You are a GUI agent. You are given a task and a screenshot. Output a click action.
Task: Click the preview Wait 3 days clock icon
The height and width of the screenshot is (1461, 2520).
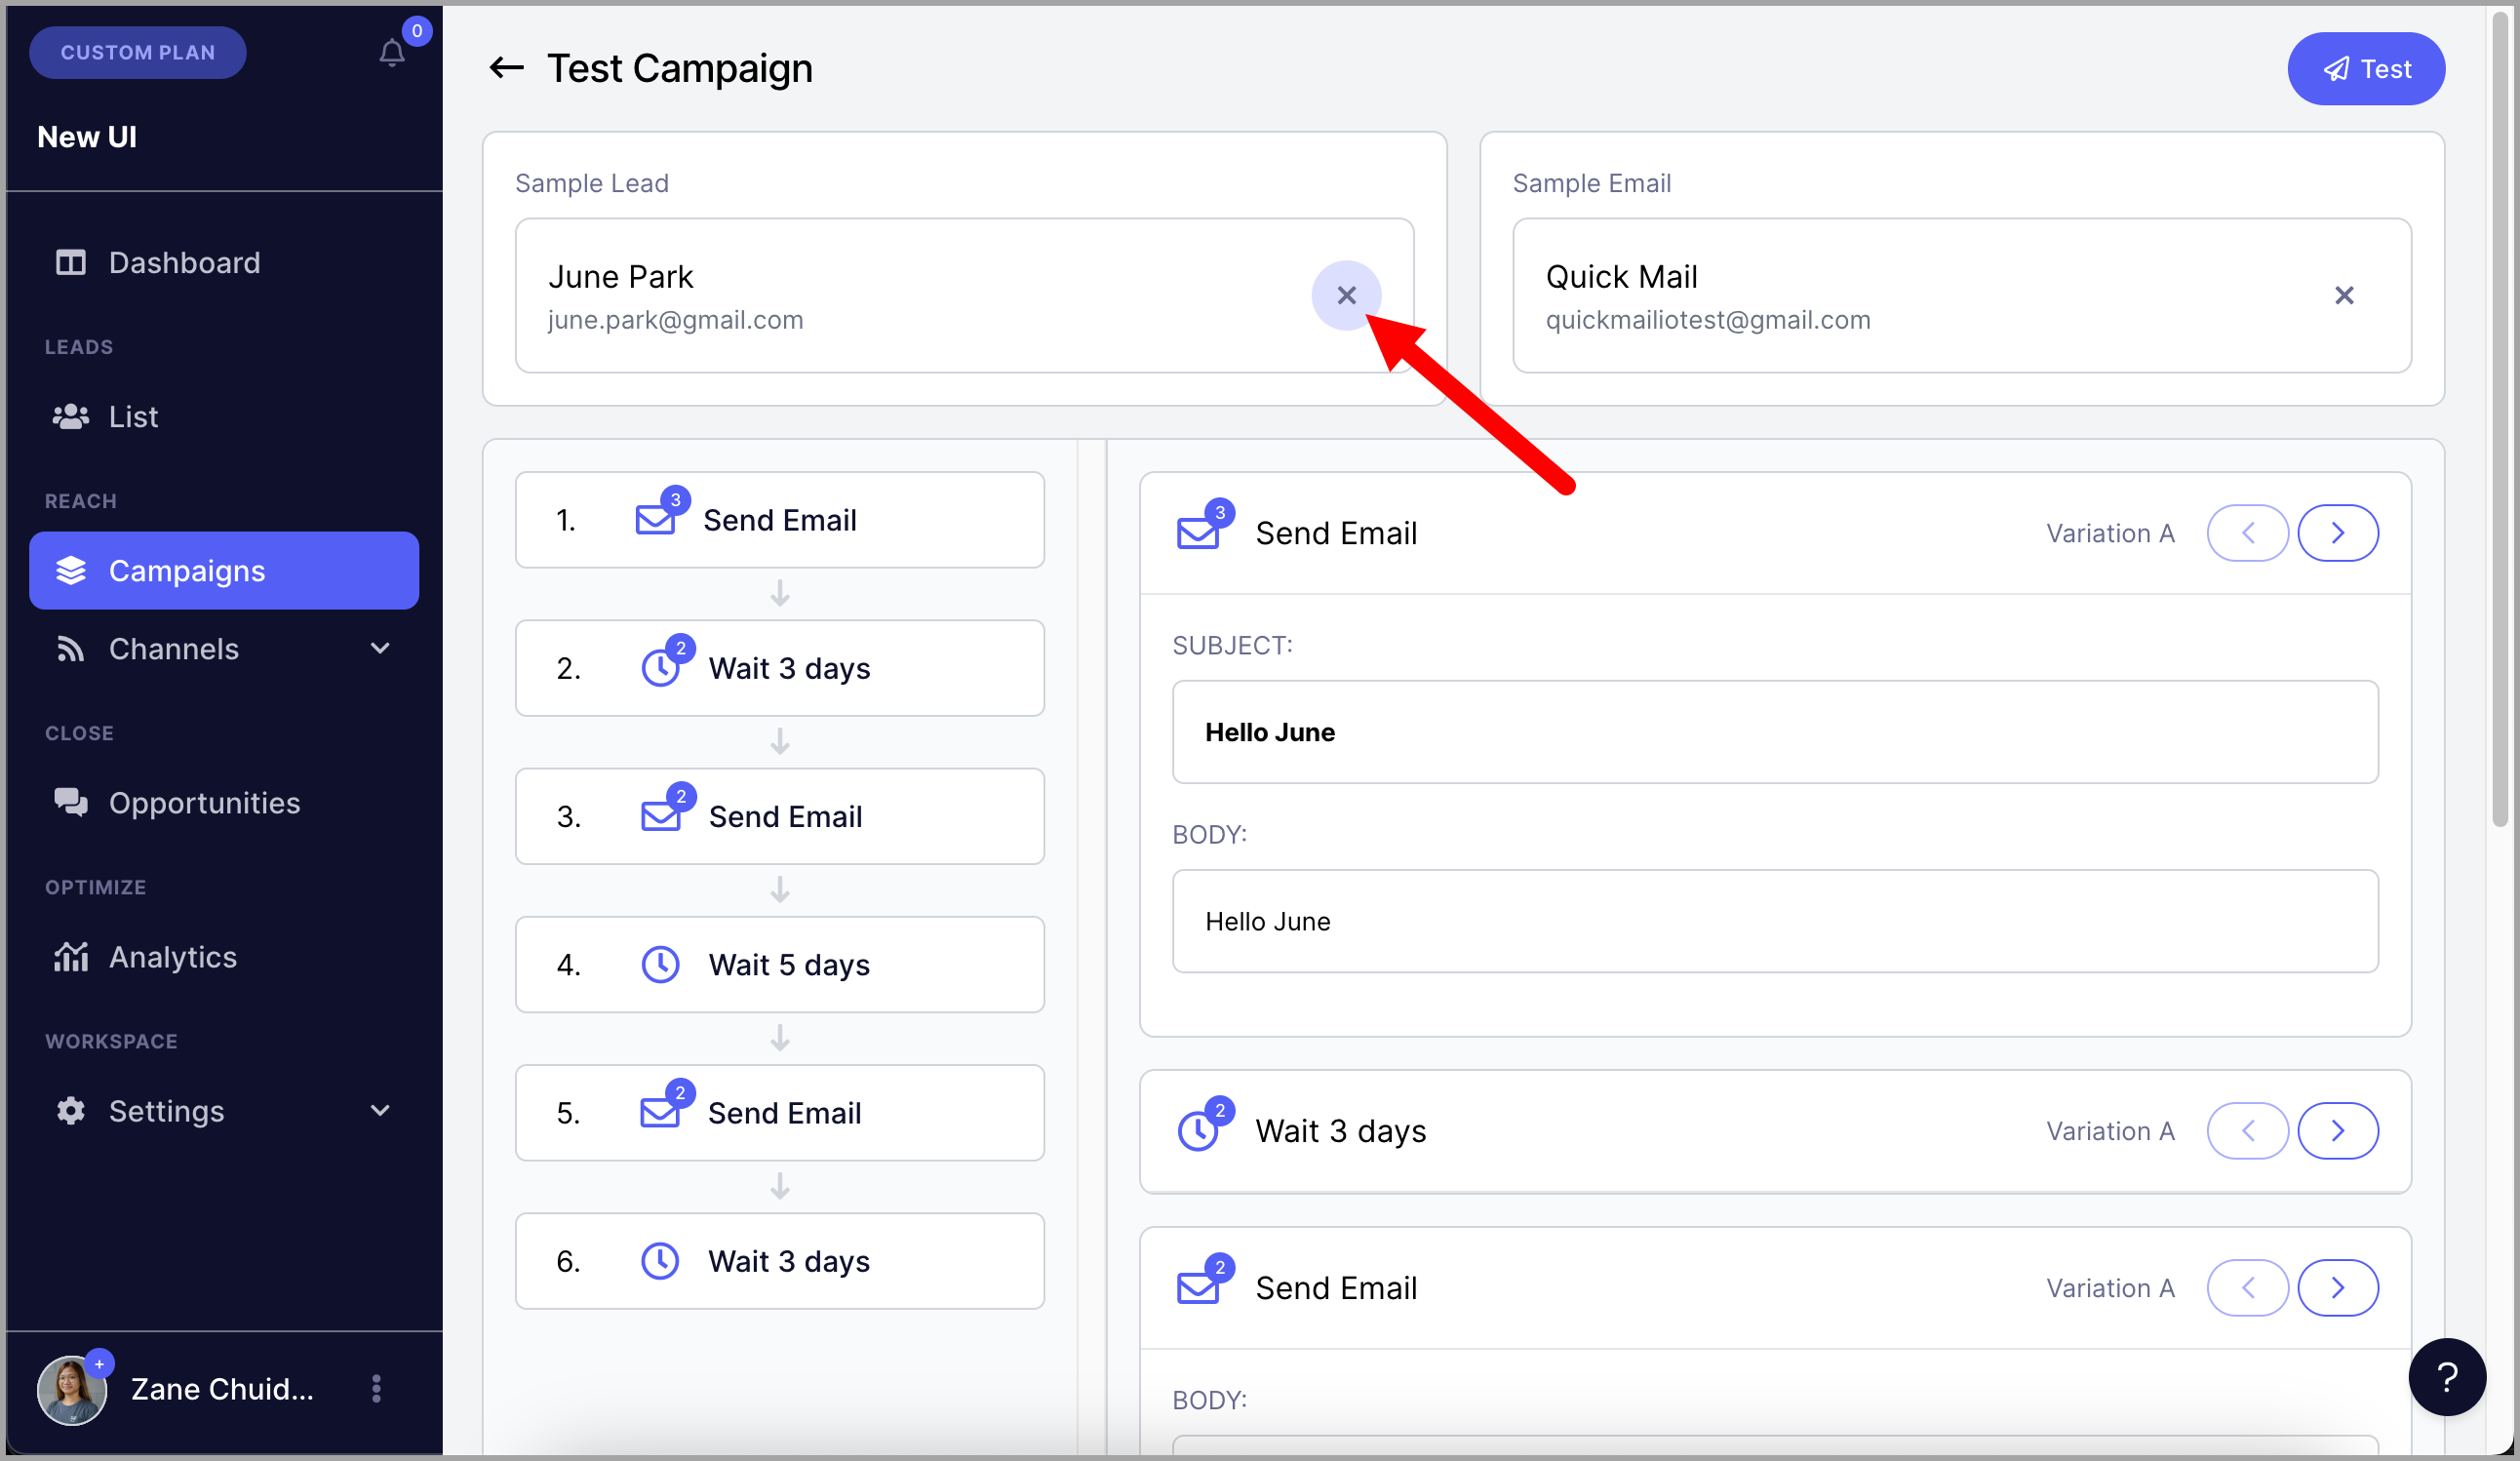coord(1197,1131)
